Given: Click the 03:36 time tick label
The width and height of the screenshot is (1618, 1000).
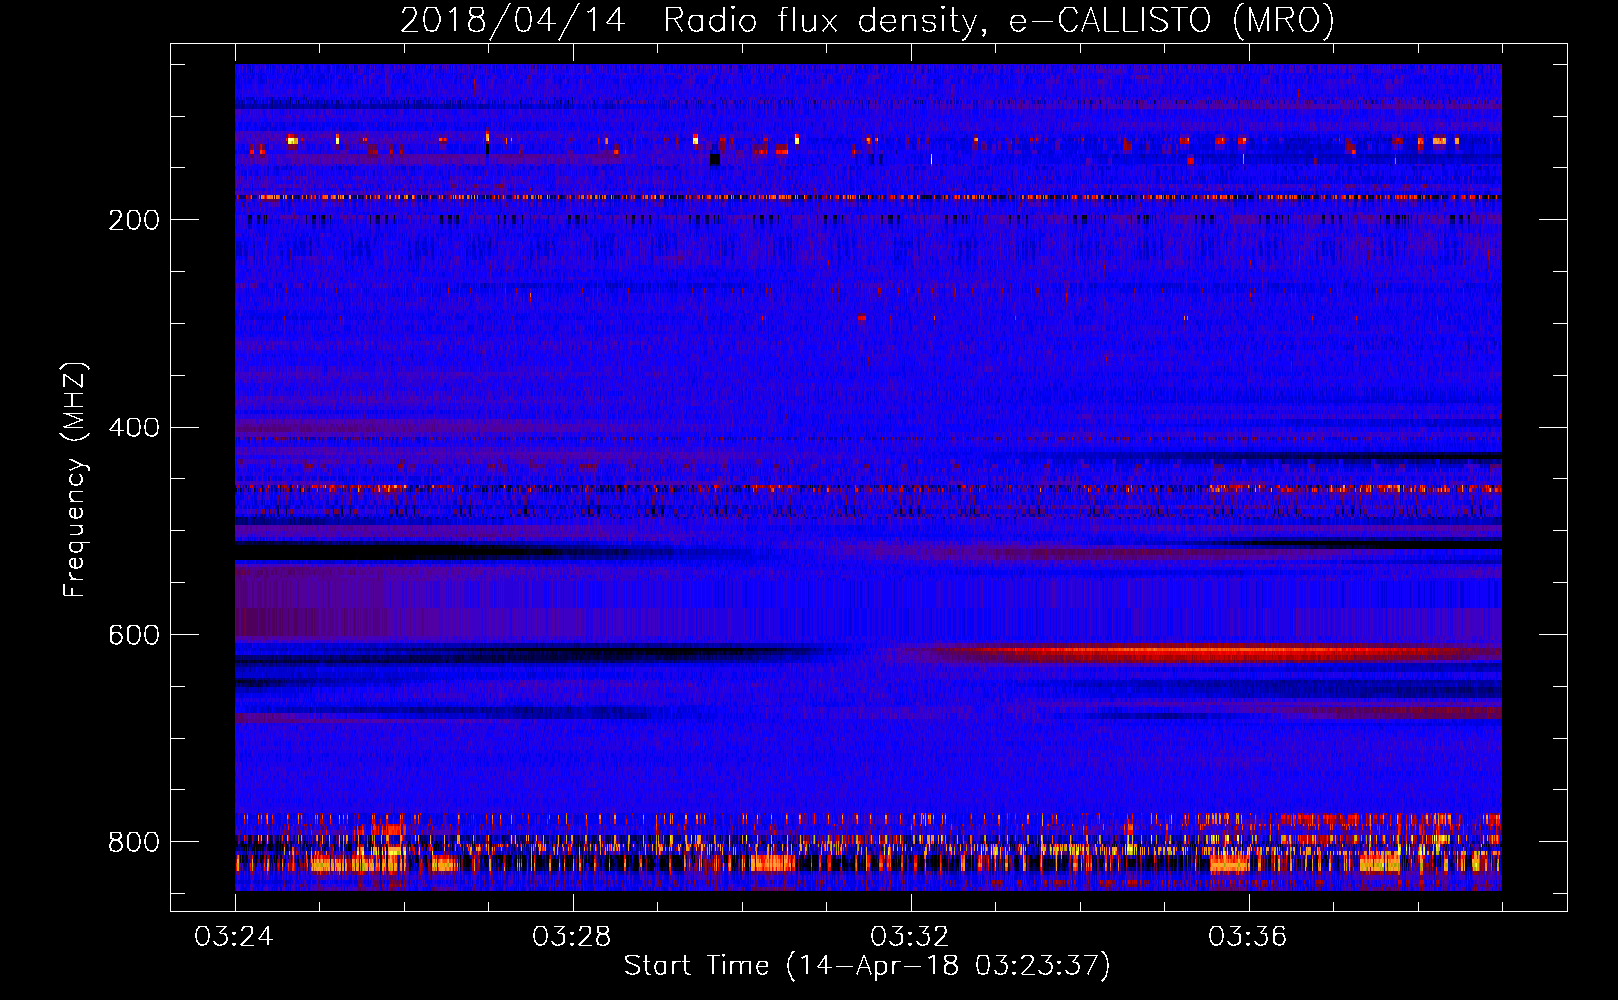Looking at the screenshot, I should [x=1248, y=937].
